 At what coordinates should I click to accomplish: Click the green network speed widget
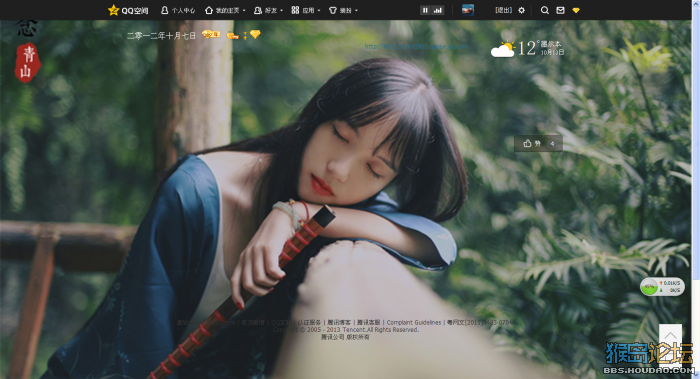[662, 287]
